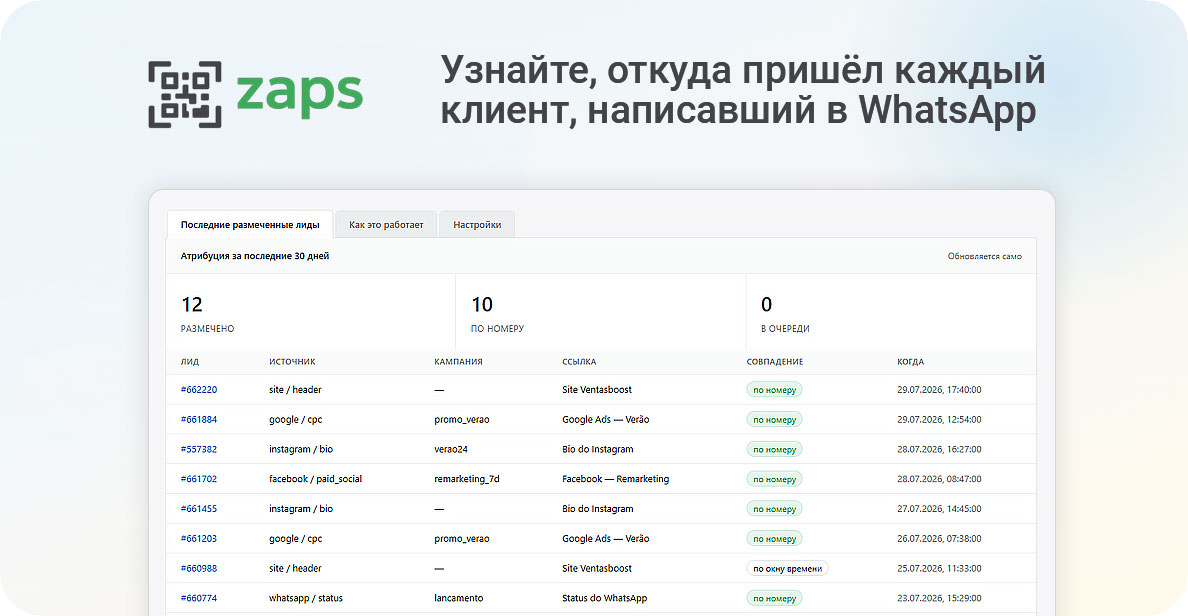Click the lancamento campaign cell
This screenshot has height=616, width=1188.
[x=458, y=598]
